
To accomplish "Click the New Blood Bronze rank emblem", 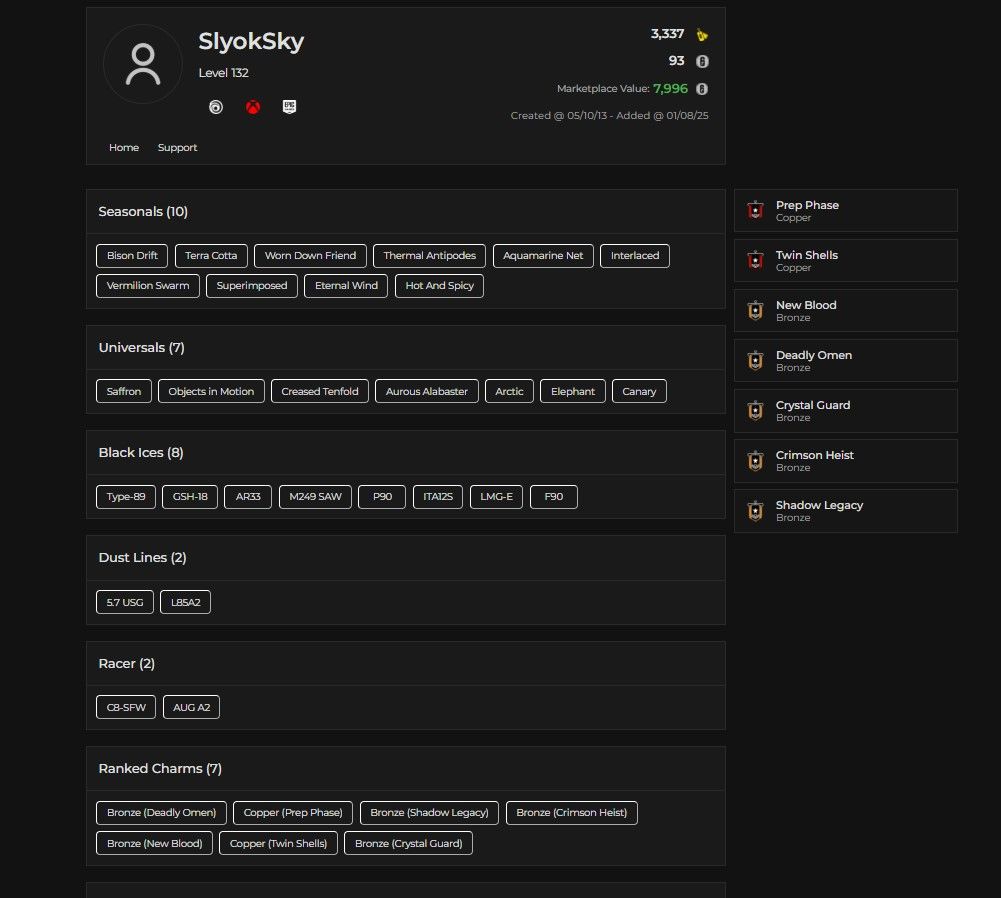I will point(755,310).
